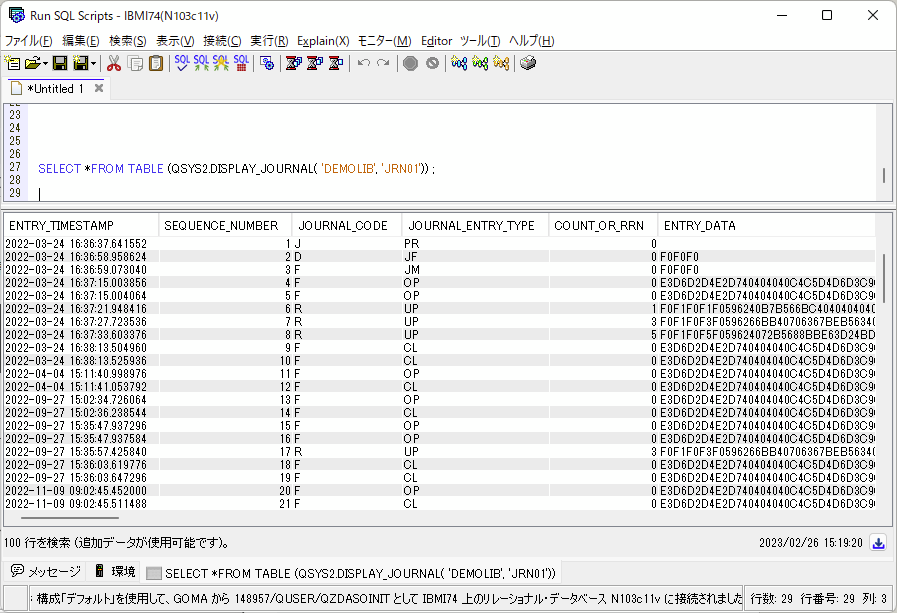
Task: Switch to the 環境 tab
Action: click(x=116, y=571)
